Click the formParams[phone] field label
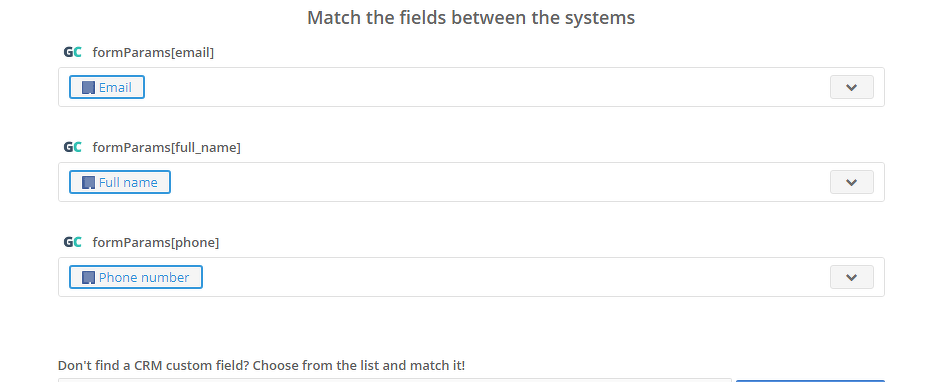946x382 pixels. point(156,242)
